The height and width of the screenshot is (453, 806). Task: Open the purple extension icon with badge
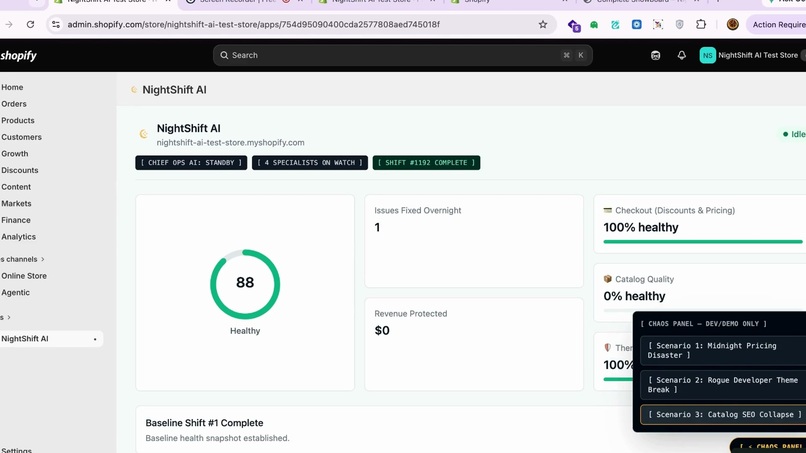[x=574, y=25]
